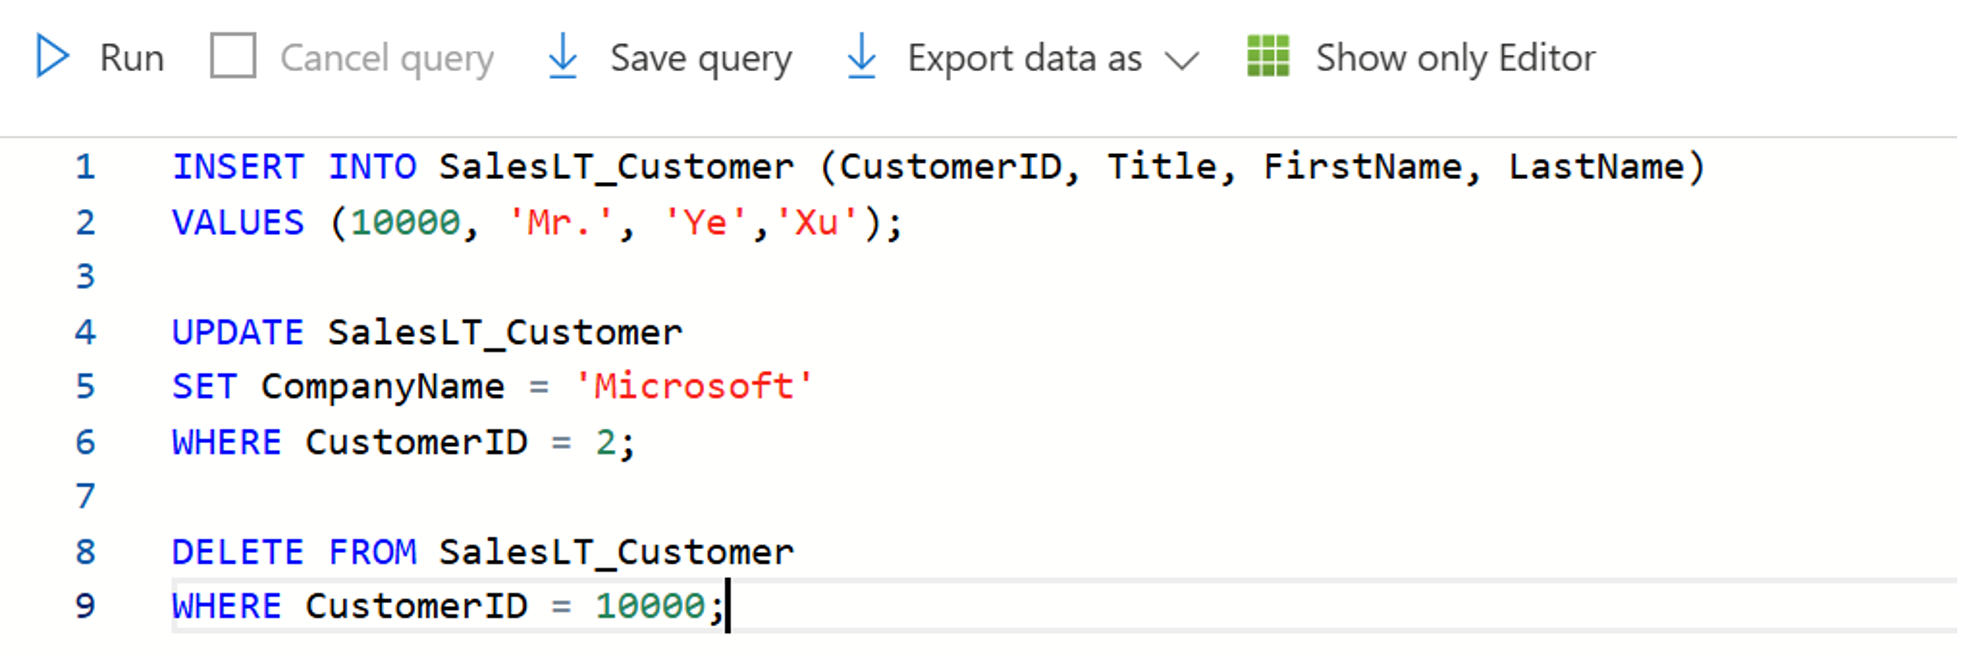Screen dimensions: 1967x657
Task: Click line number 4 in gutter
Action: click(x=85, y=332)
